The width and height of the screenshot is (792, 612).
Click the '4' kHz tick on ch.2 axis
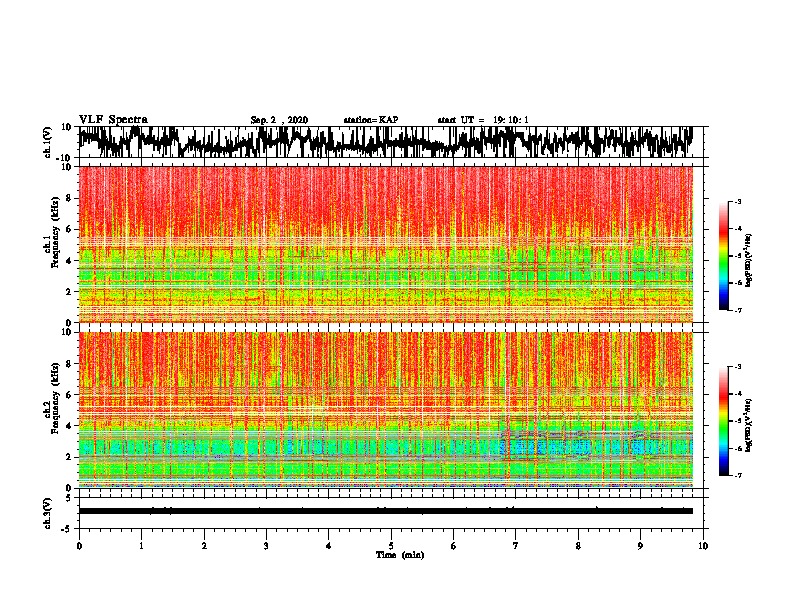tap(70, 426)
